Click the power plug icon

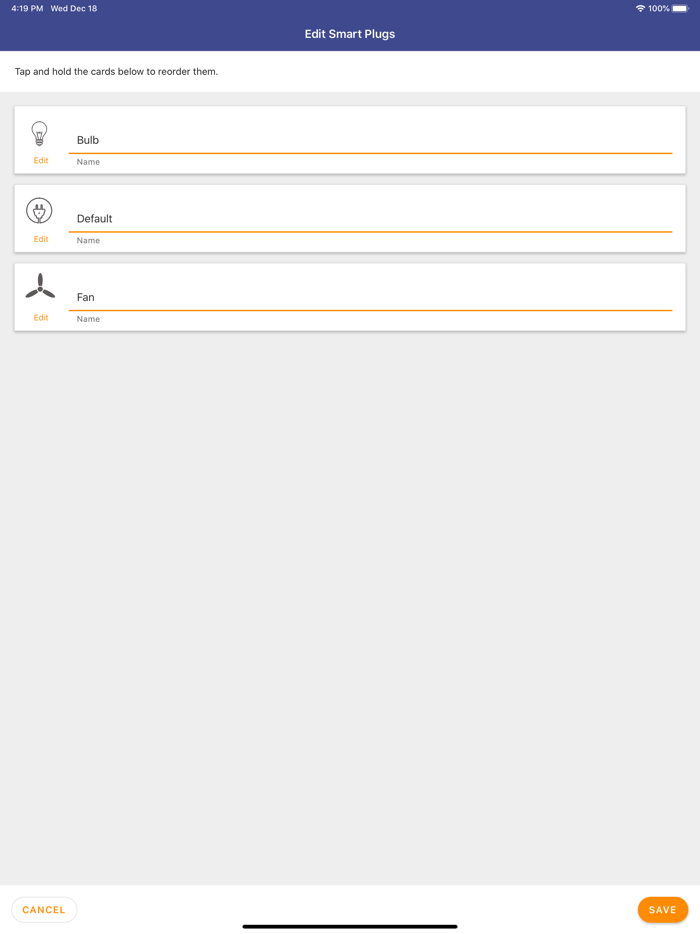tap(39, 210)
